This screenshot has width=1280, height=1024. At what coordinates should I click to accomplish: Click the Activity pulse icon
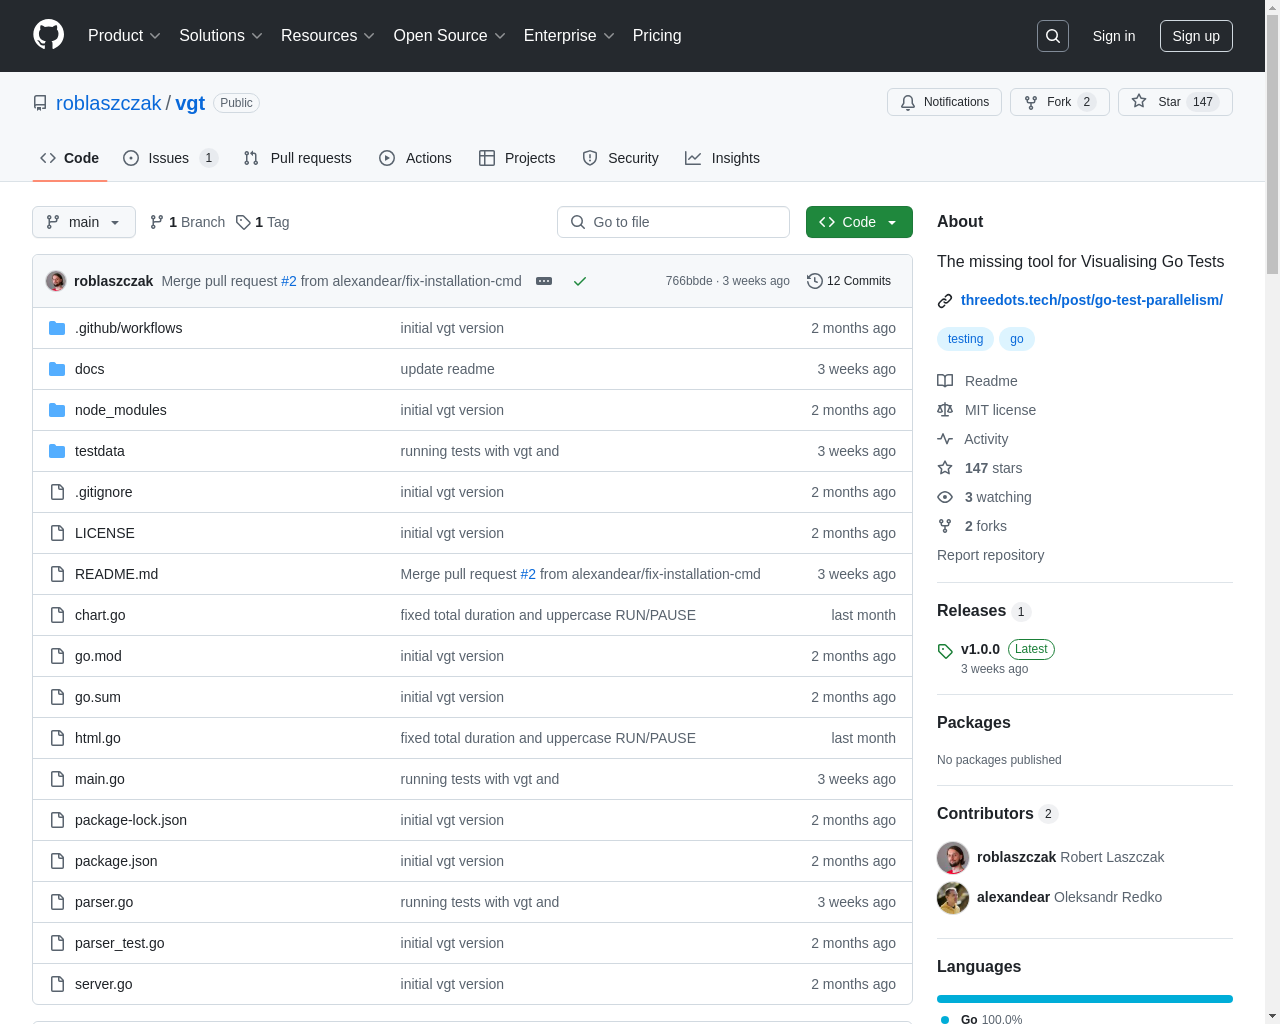click(945, 439)
